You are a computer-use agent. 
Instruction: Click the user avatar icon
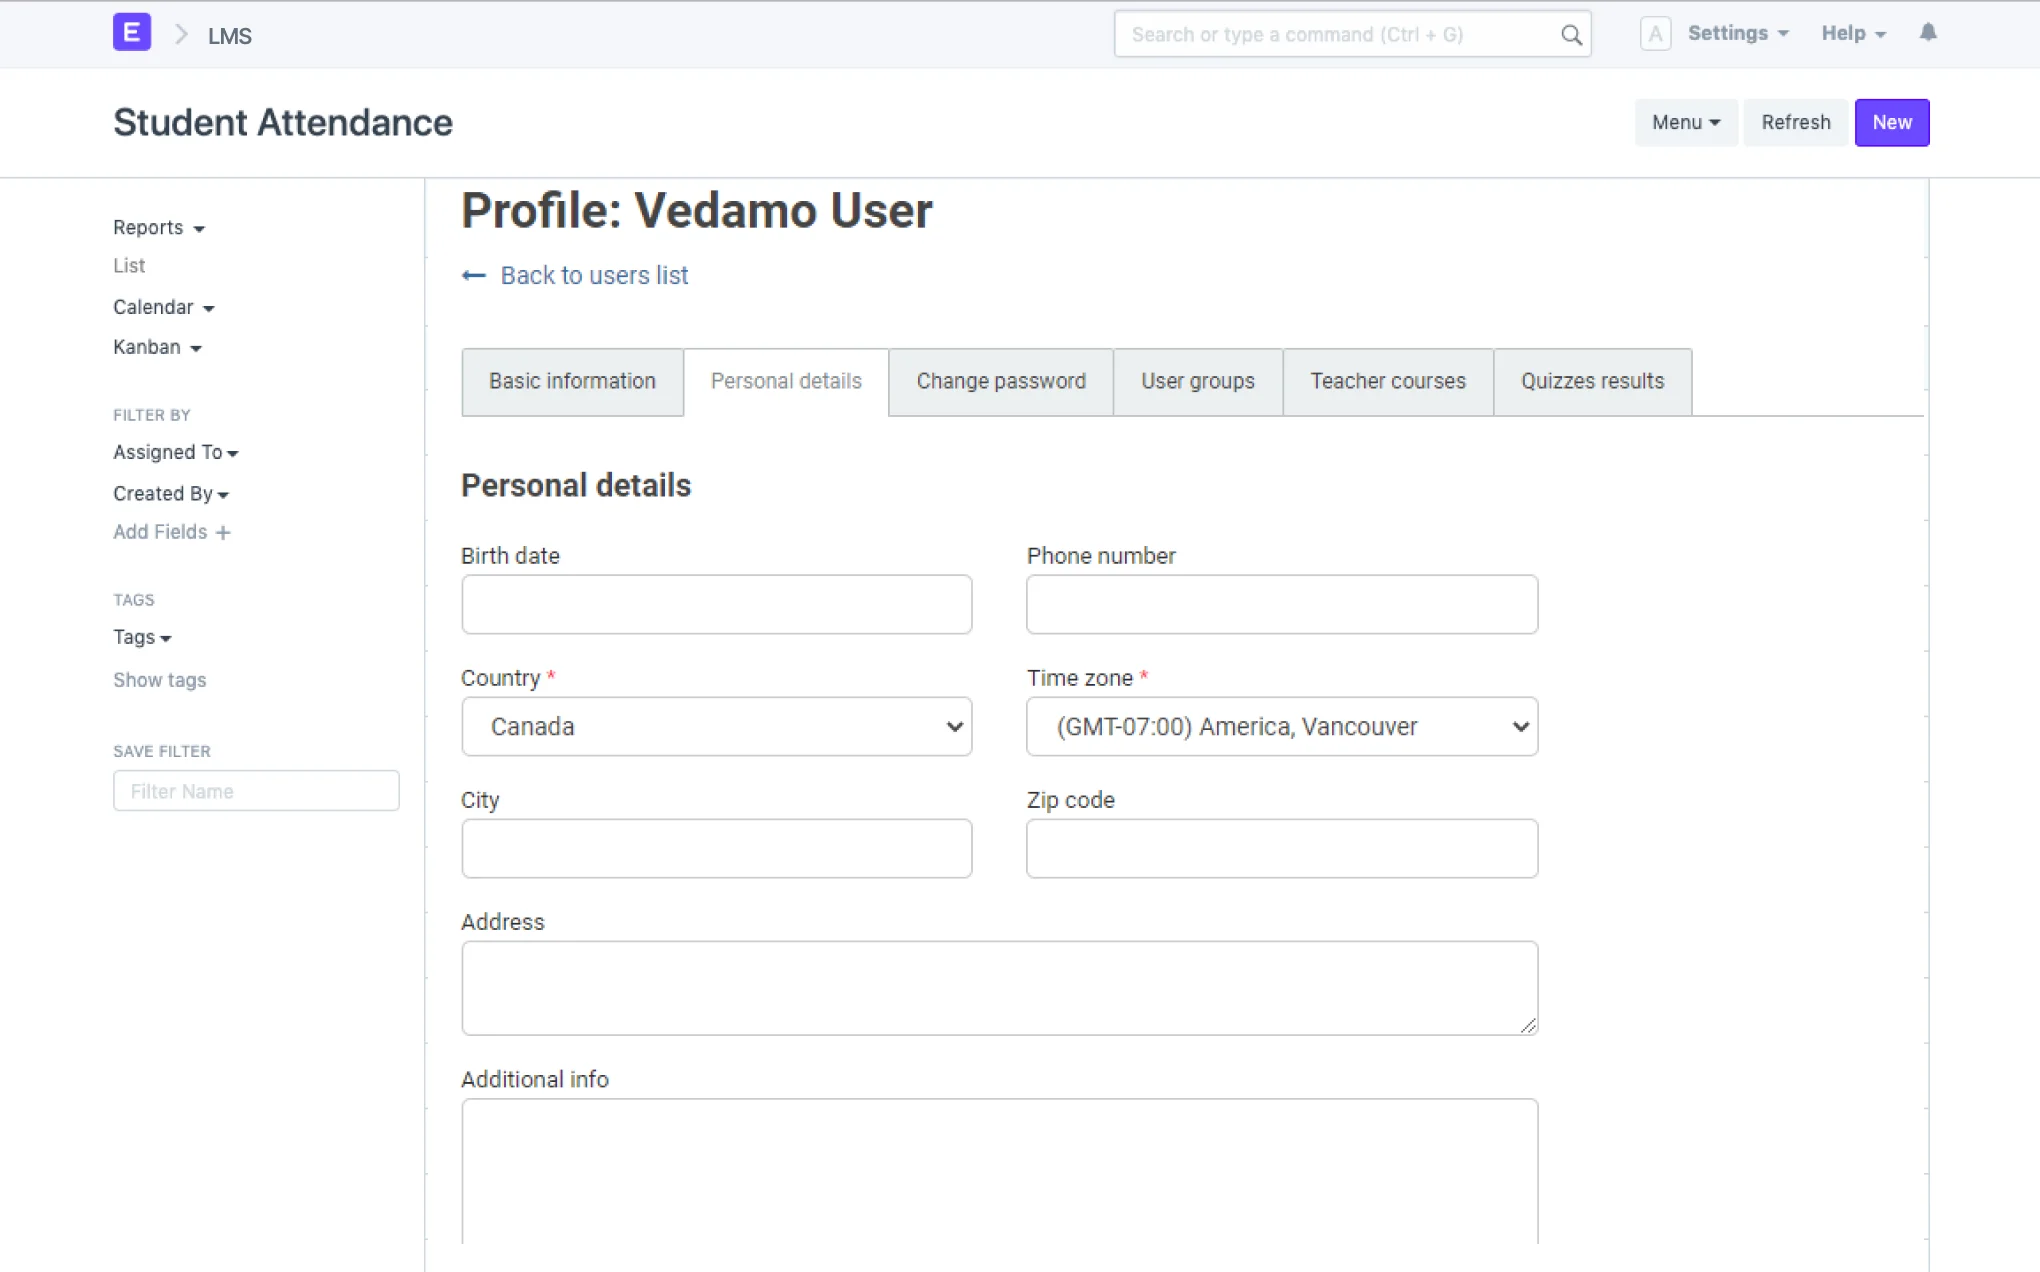point(1656,33)
